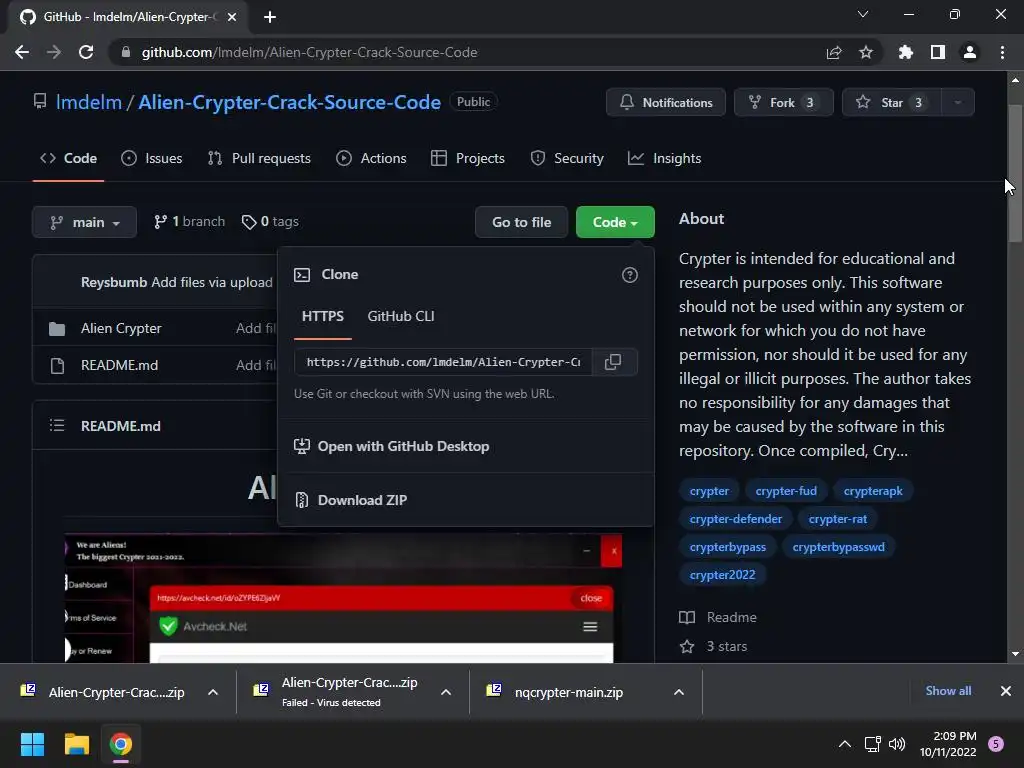Open the Readme link in About
1024x768 pixels.
coord(718,618)
